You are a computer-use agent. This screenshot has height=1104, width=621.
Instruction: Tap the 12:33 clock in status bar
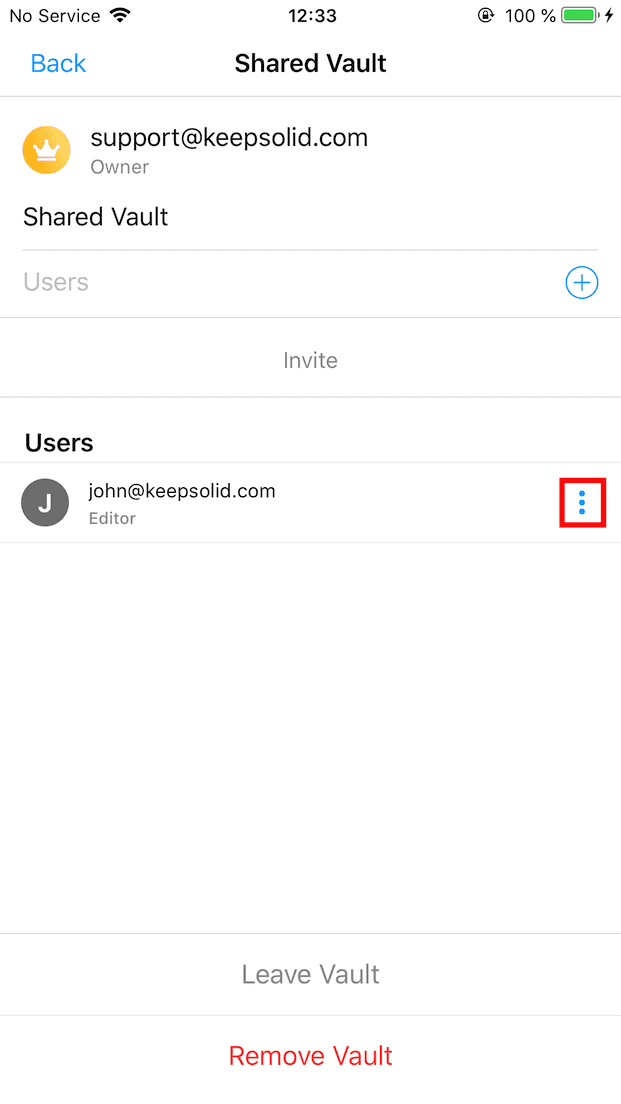pos(310,15)
